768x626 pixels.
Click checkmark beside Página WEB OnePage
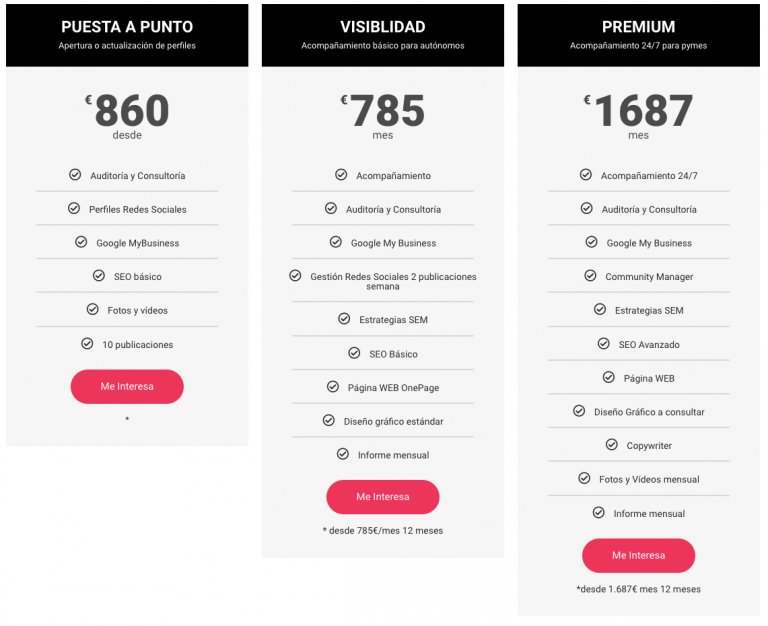[333, 387]
